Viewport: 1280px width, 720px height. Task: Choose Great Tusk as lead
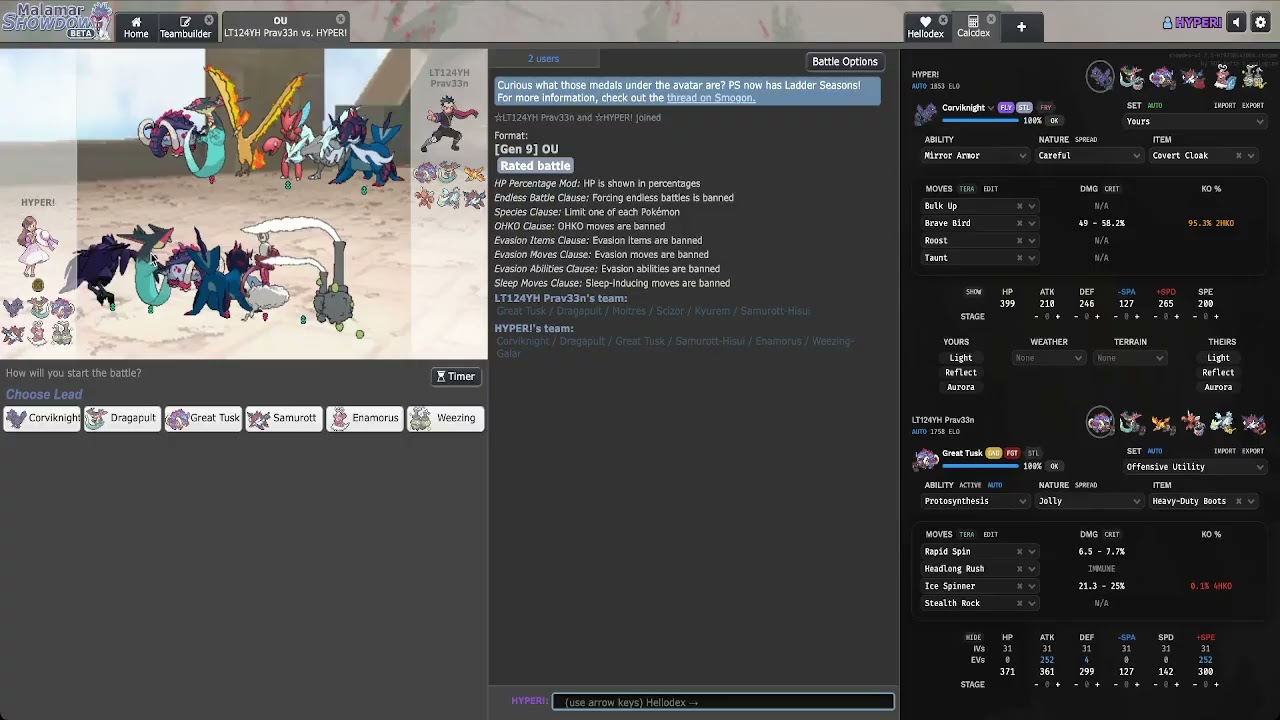pyautogui.click(x=203, y=418)
